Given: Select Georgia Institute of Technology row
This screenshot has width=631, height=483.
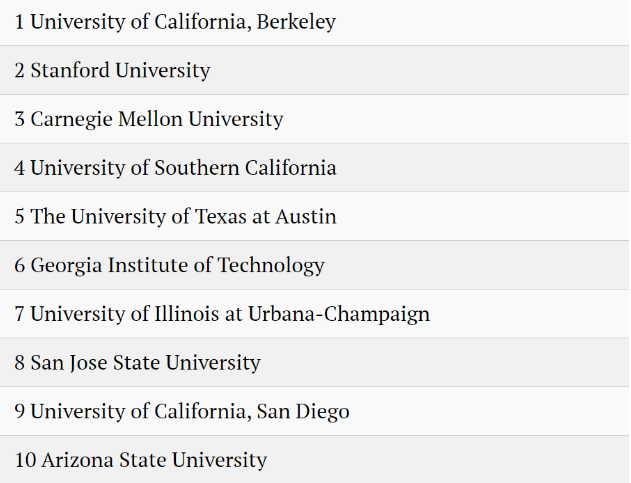Looking at the screenshot, I should (x=315, y=265).
